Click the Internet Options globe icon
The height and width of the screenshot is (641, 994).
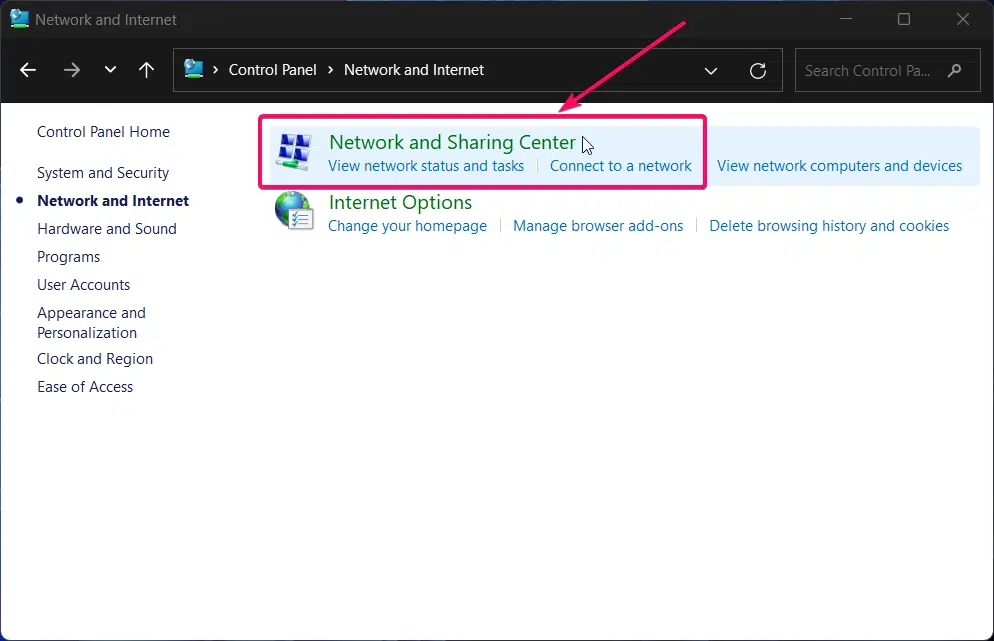[294, 210]
